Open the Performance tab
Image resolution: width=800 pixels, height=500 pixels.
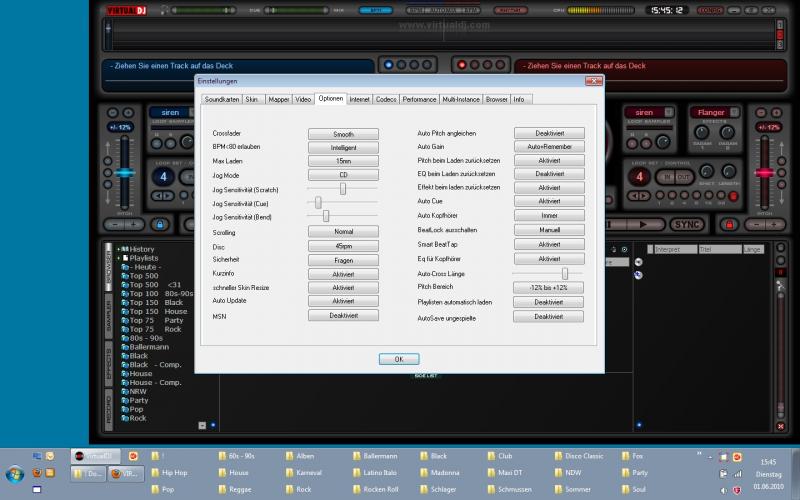tap(419, 99)
